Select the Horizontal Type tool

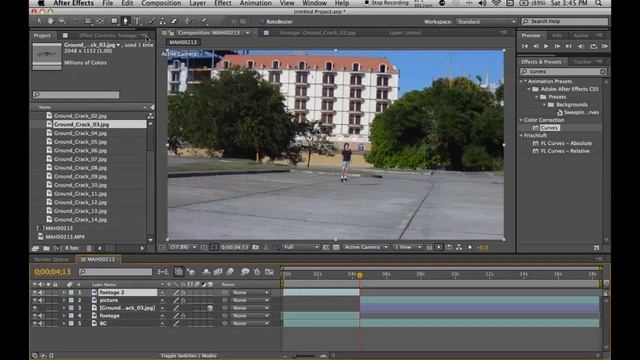pyautogui.click(x=138, y=21)
